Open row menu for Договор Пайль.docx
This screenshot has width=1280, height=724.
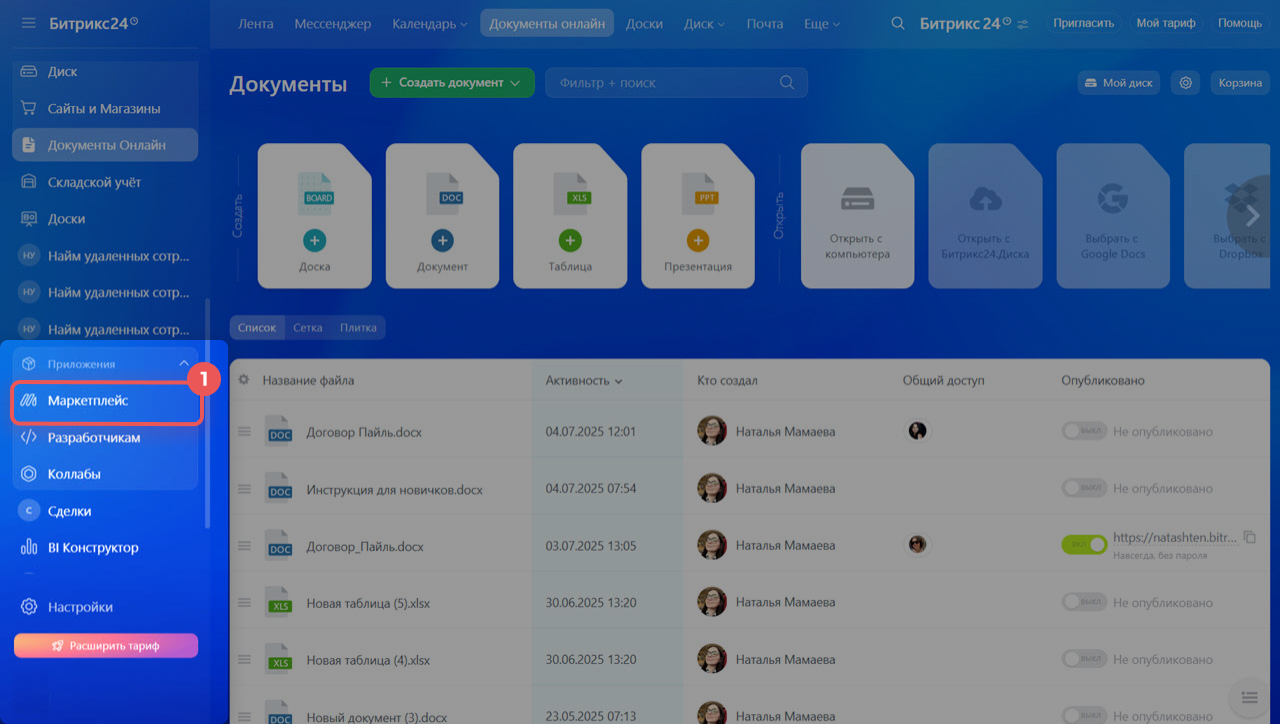[x=243, y=432]
